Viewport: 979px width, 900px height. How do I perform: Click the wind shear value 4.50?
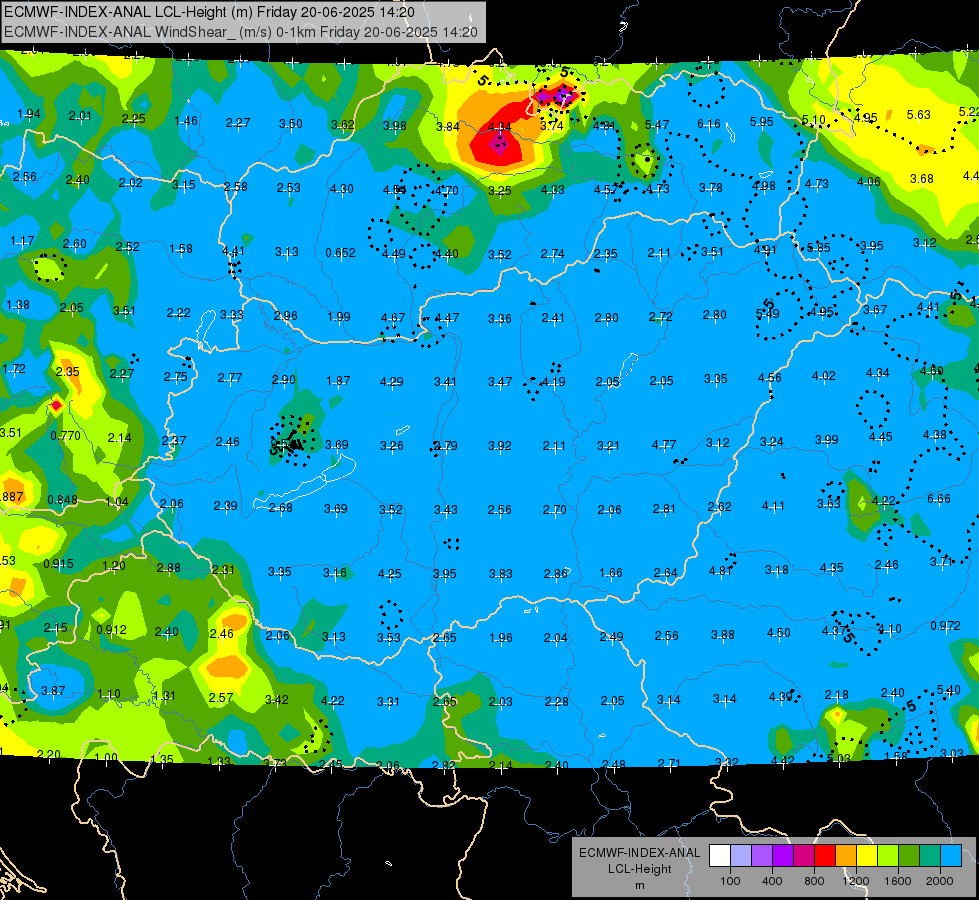tap(779, 633)
